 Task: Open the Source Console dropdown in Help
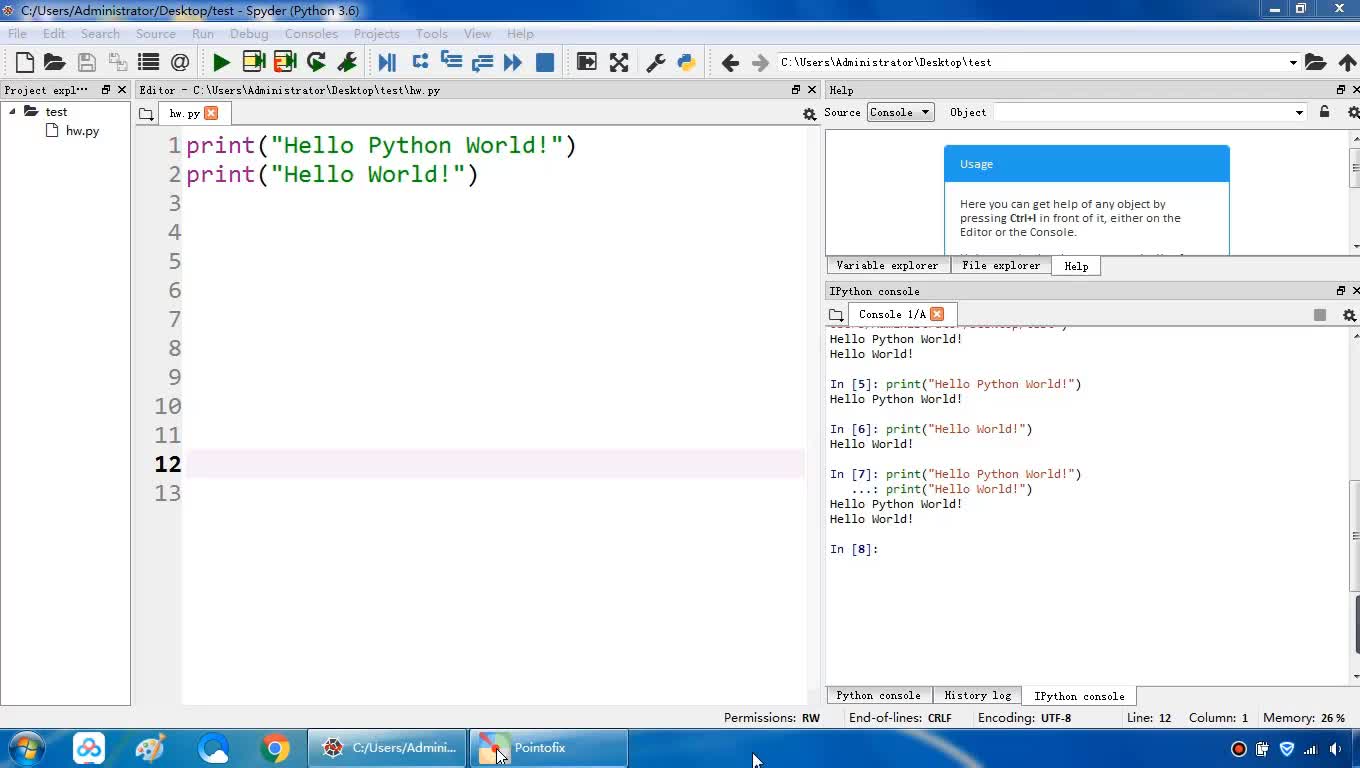(900, 112)
